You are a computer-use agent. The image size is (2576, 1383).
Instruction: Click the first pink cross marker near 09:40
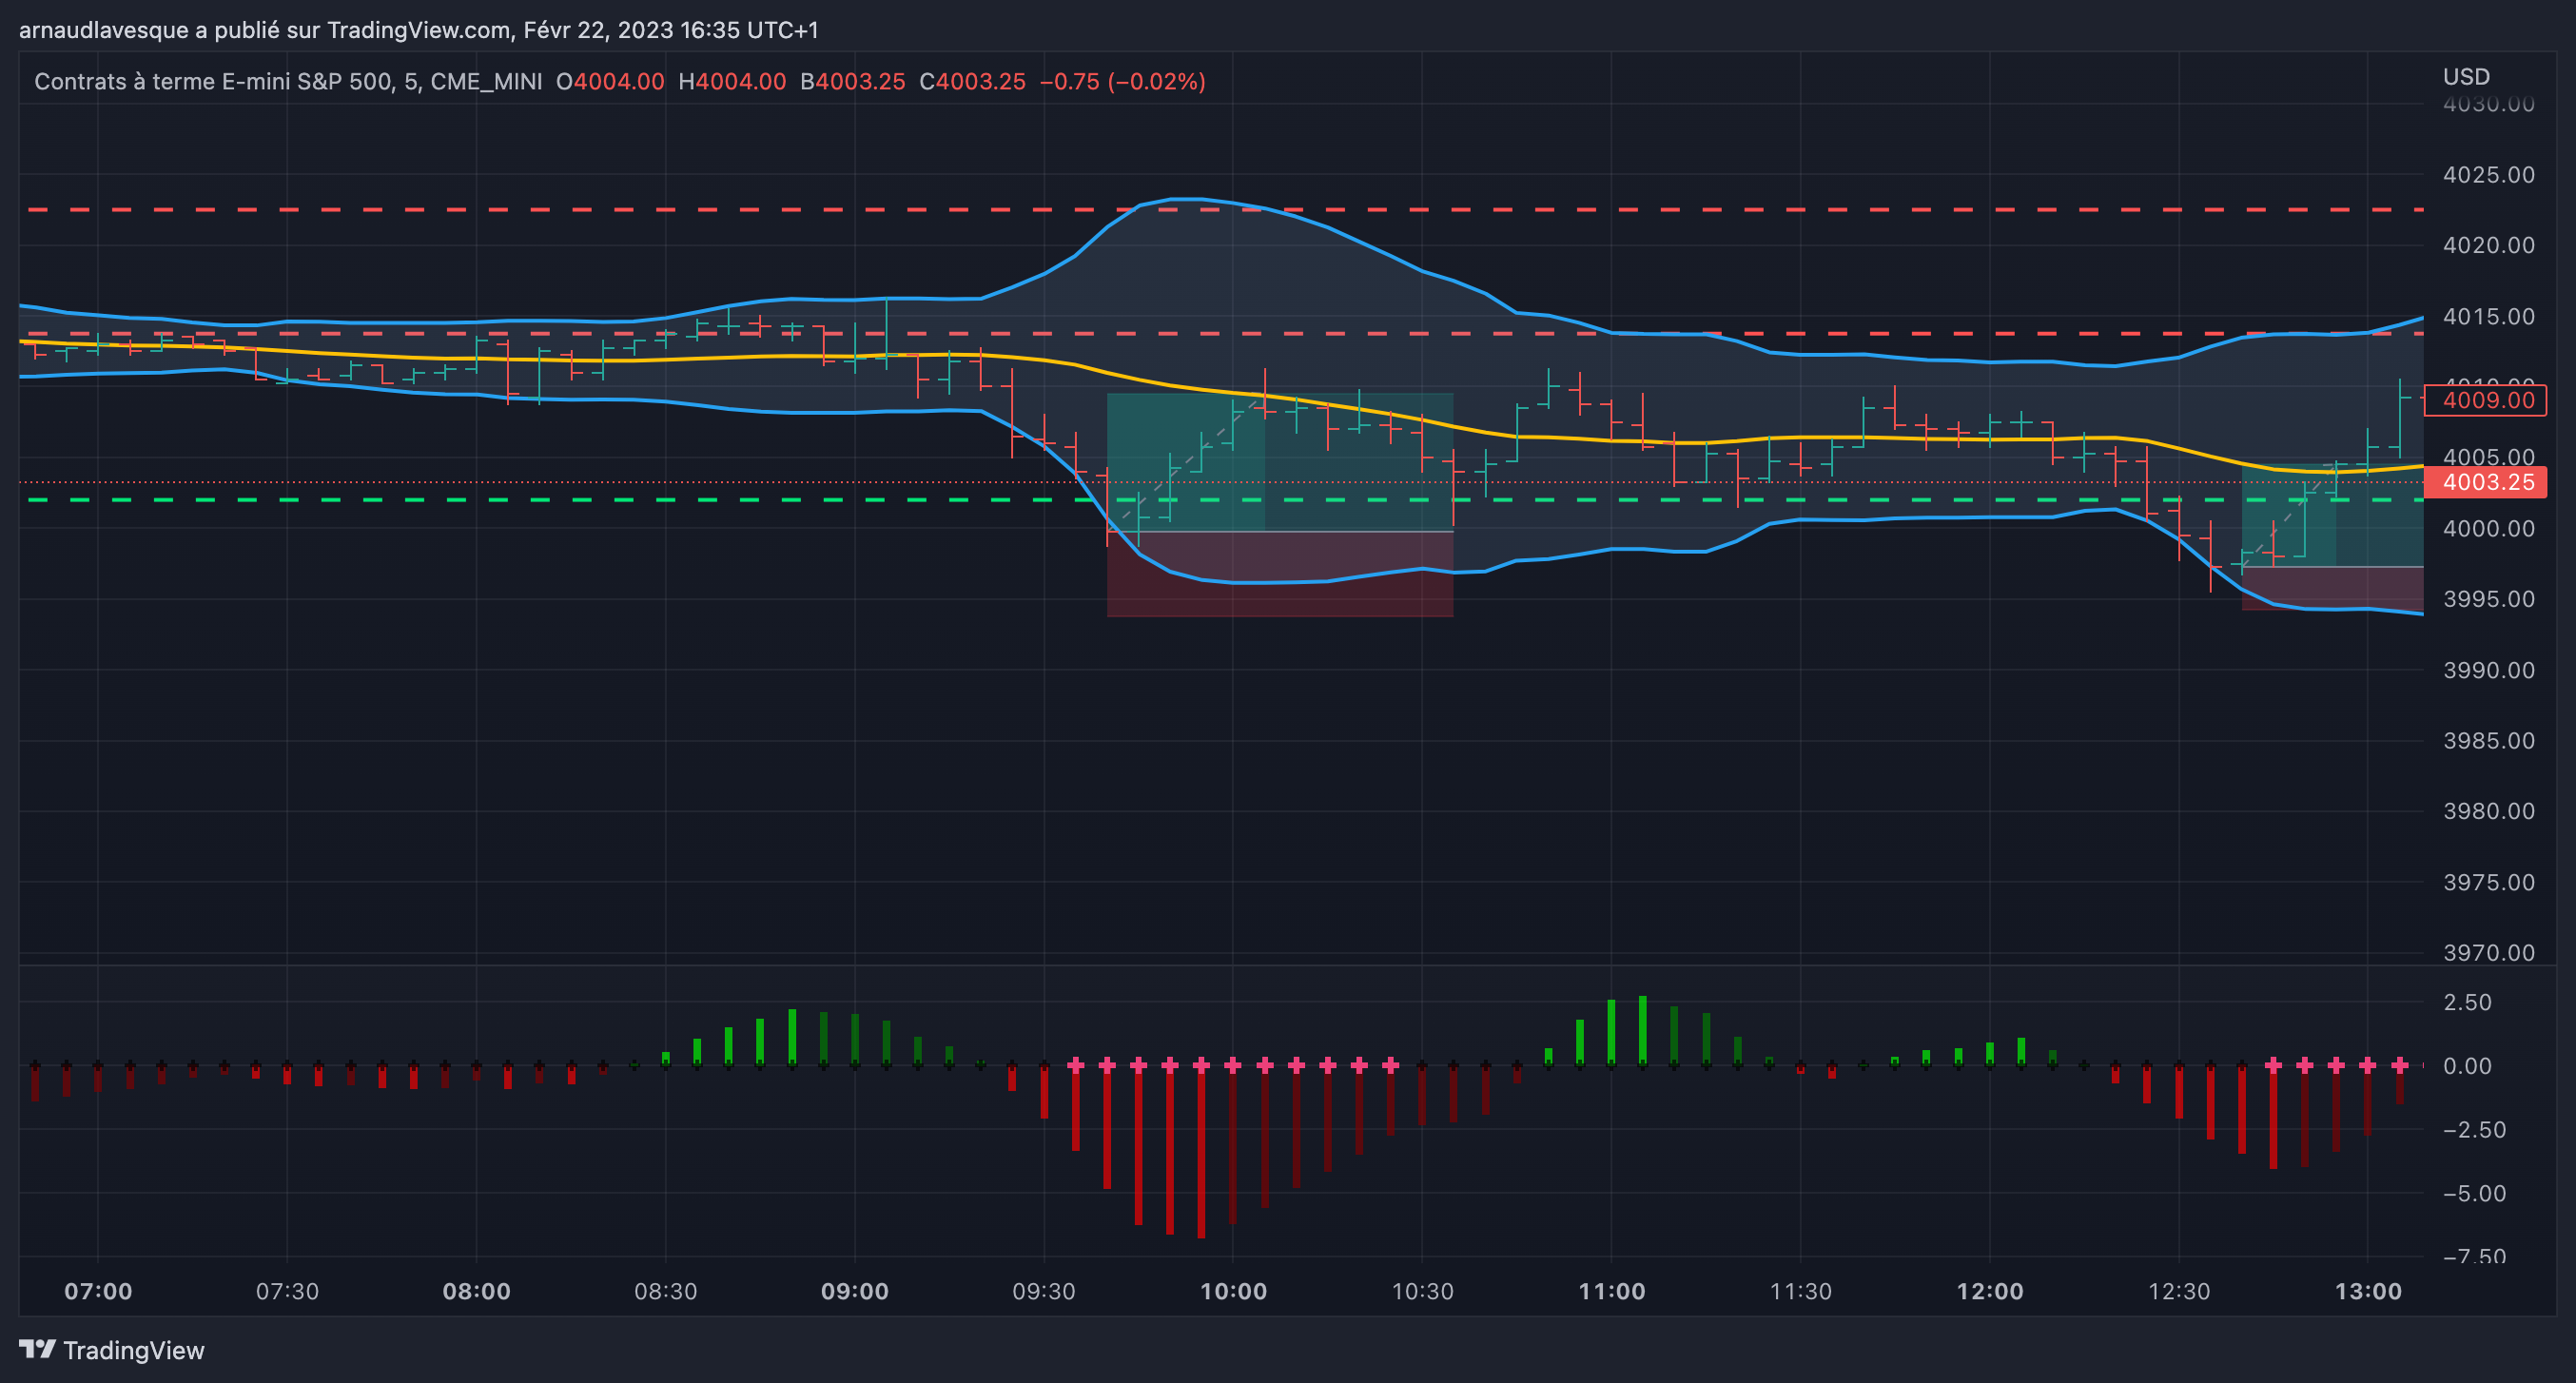[1076, 1065]
